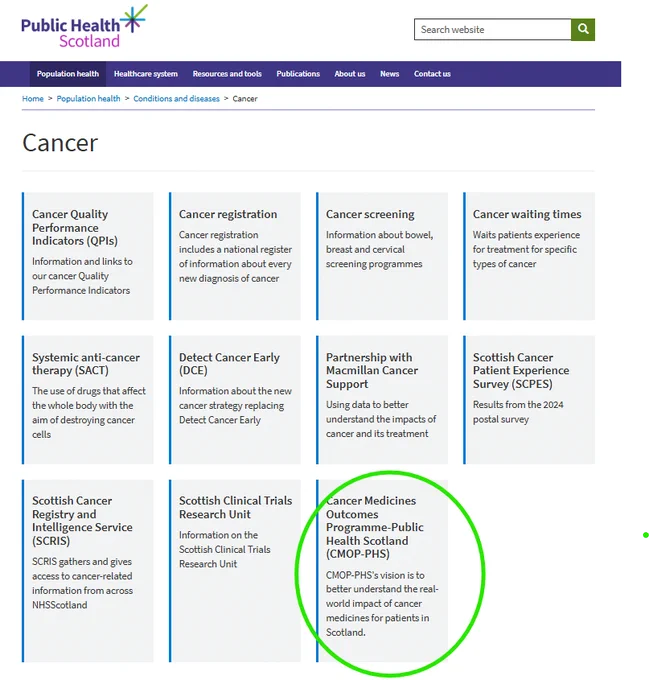Viewport: 649px width, 680px height.
Task: Open Cancer Quality Performance Indicators (QPIs) card
Action: click(x=88, y=256)
